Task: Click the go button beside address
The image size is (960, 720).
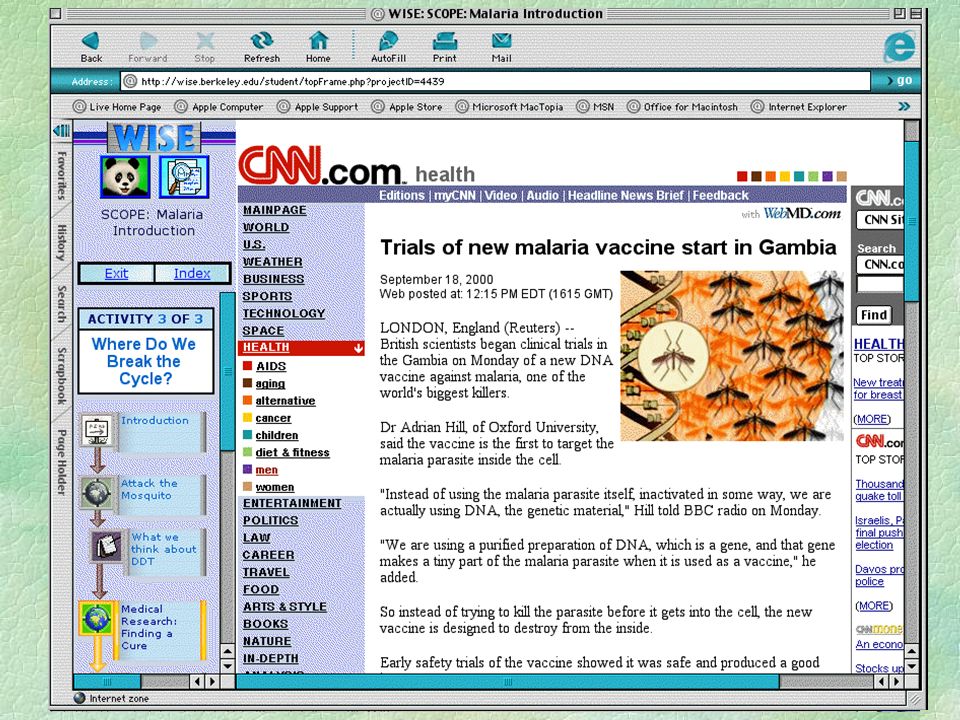Action: tap(899, 80)
